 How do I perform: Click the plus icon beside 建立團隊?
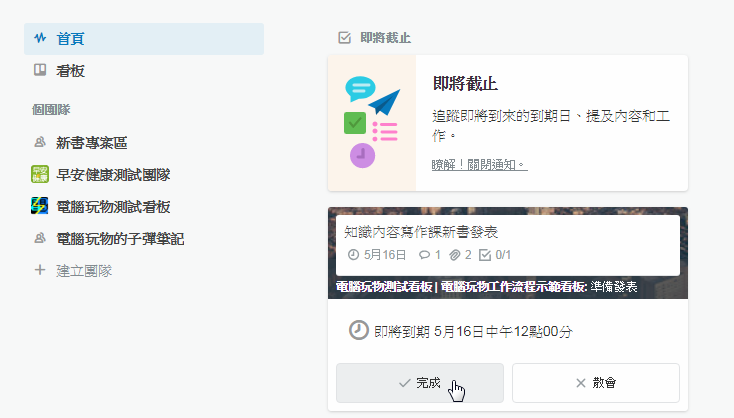[40, 270]
